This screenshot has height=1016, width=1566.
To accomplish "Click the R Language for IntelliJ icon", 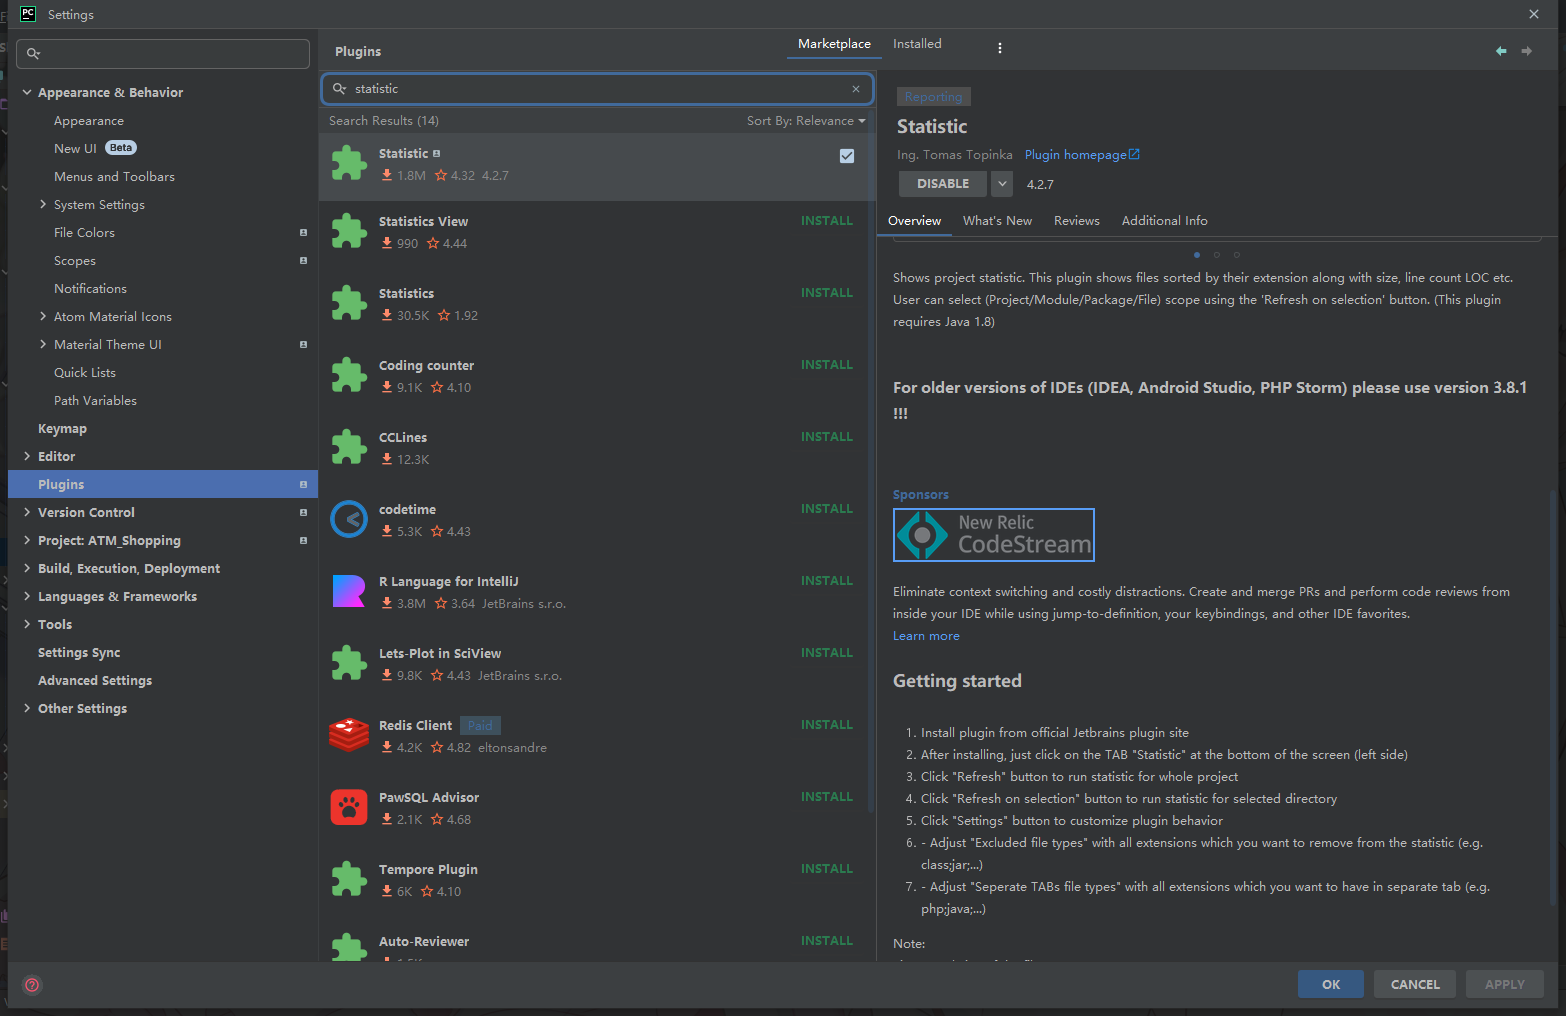I will coord(349,591).
